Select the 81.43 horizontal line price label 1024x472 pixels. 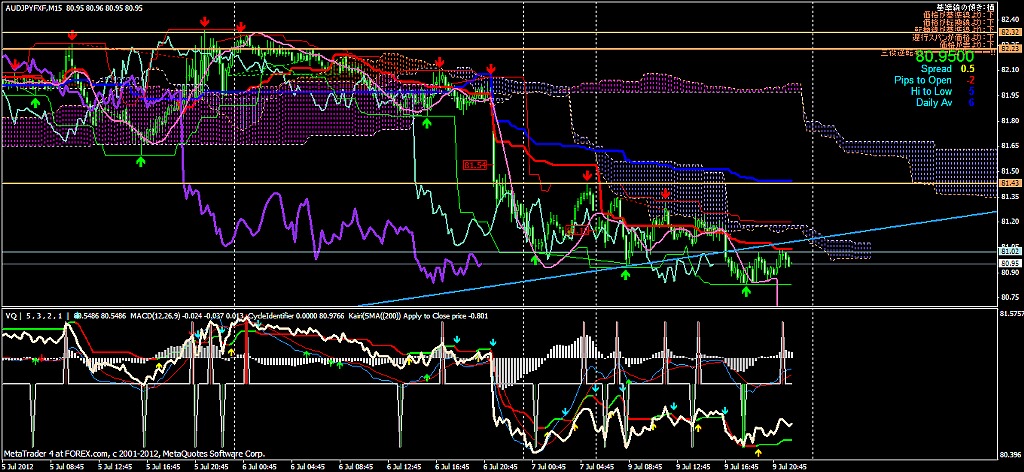pyautogui.click(x=1010, y=183)
